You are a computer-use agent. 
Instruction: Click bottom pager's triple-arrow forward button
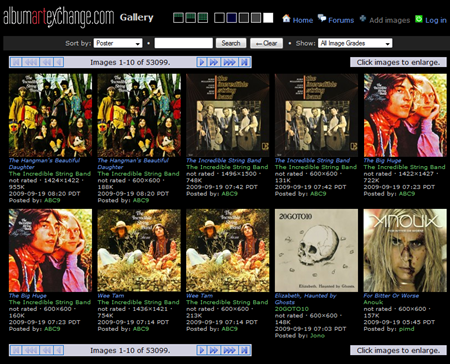pos(229,350)
